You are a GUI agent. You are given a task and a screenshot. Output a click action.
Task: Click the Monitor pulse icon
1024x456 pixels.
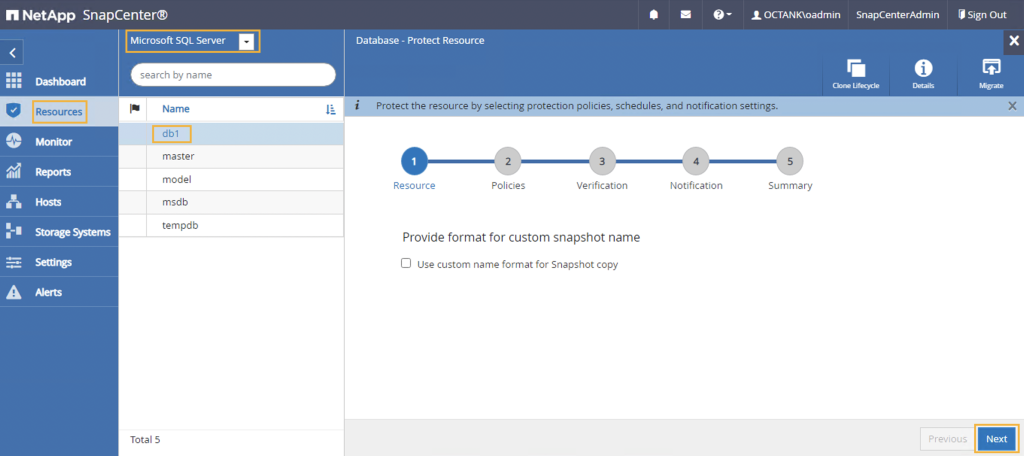pyautogui.click(x=13, y=142)
